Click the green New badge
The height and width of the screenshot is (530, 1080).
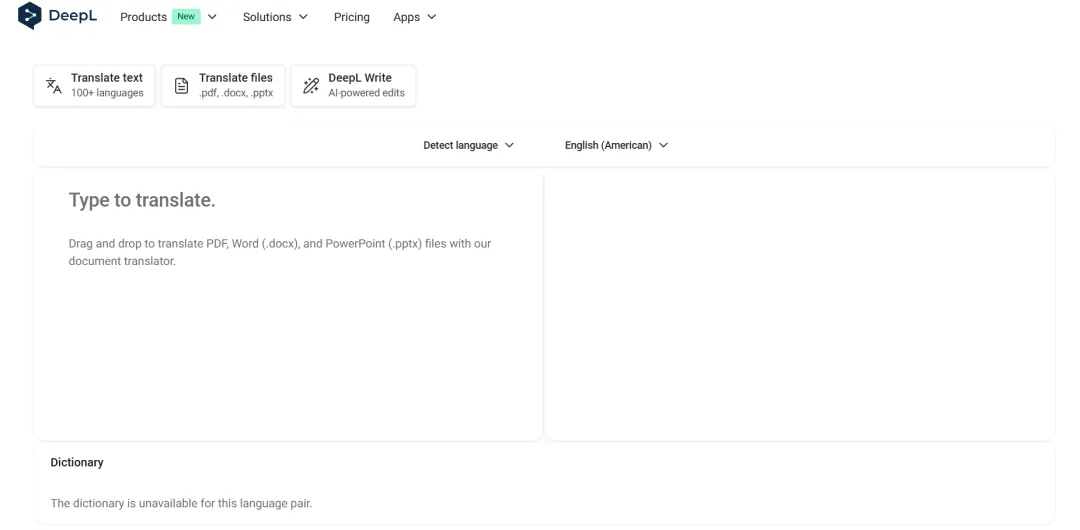coord(186,17)
